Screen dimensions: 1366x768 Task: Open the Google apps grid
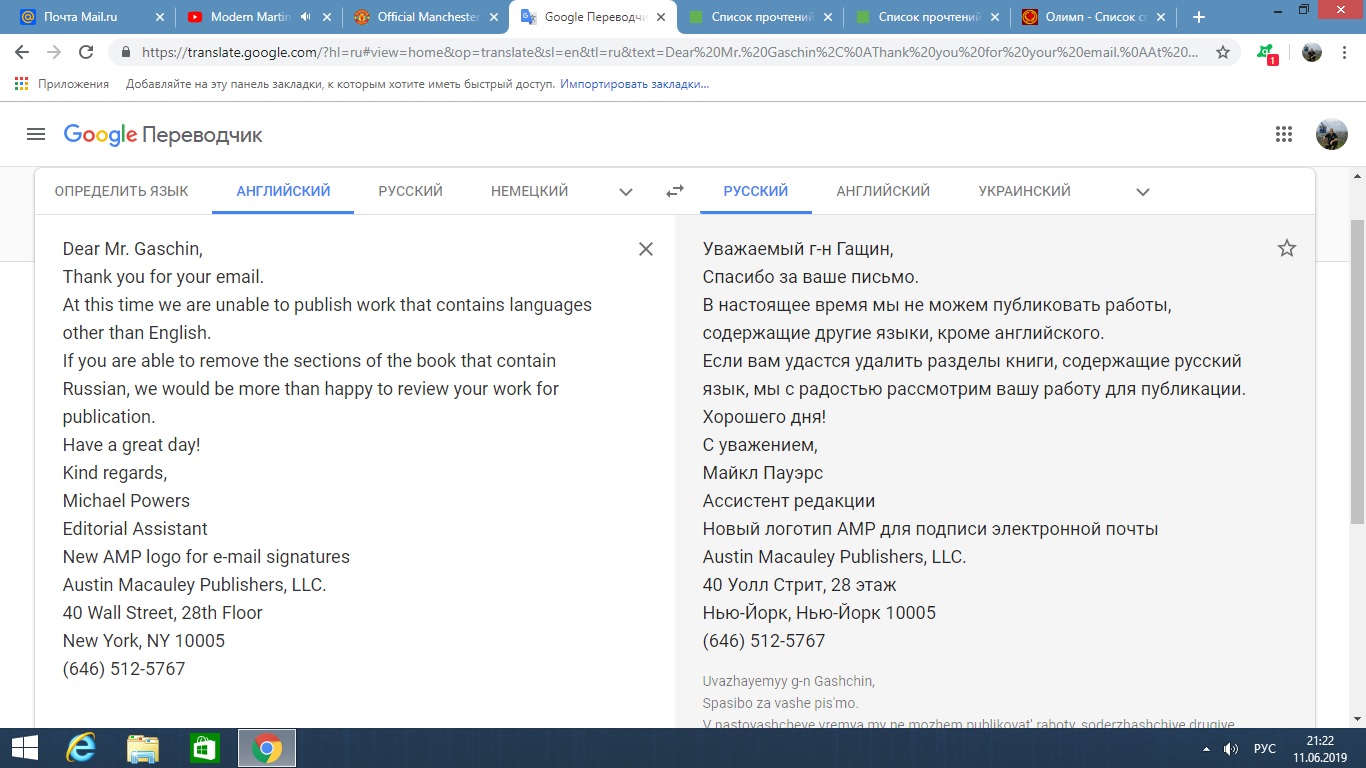click(x=1284, y=134)
